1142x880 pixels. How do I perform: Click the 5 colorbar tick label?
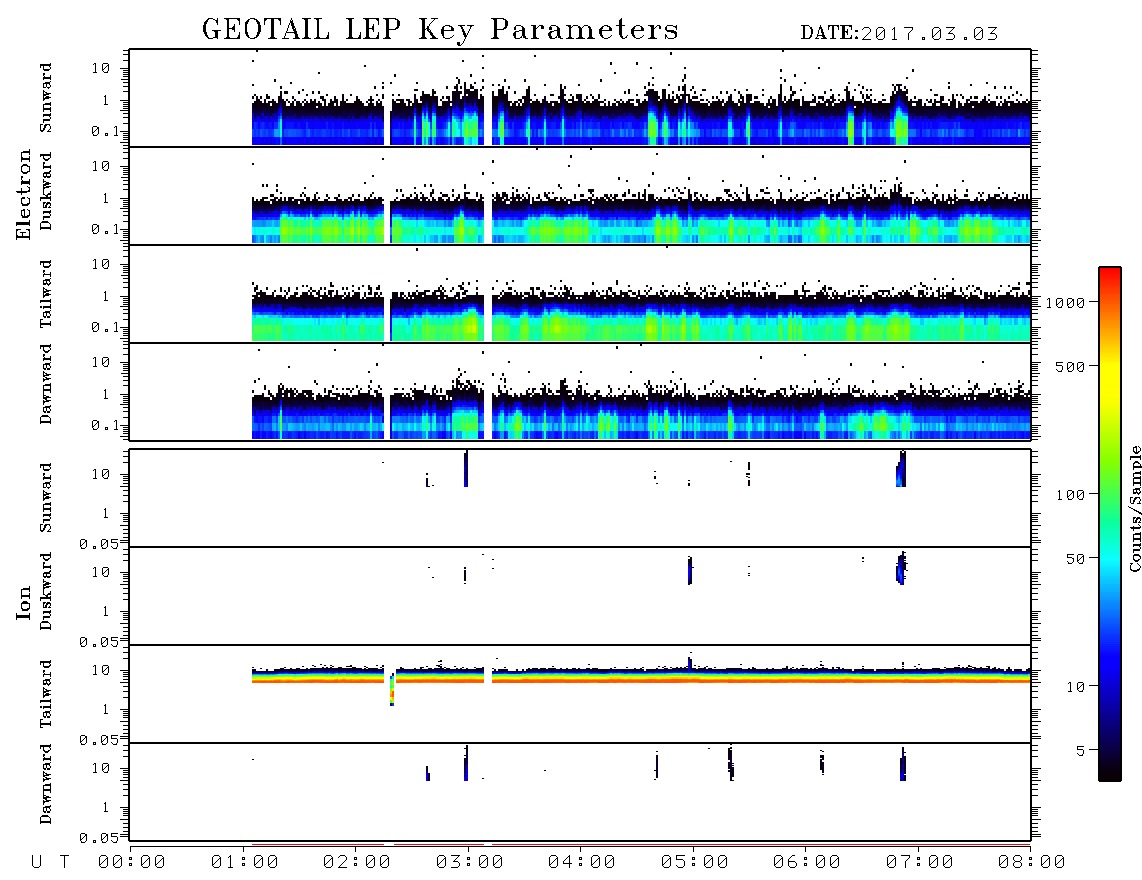pos(1081,751)
